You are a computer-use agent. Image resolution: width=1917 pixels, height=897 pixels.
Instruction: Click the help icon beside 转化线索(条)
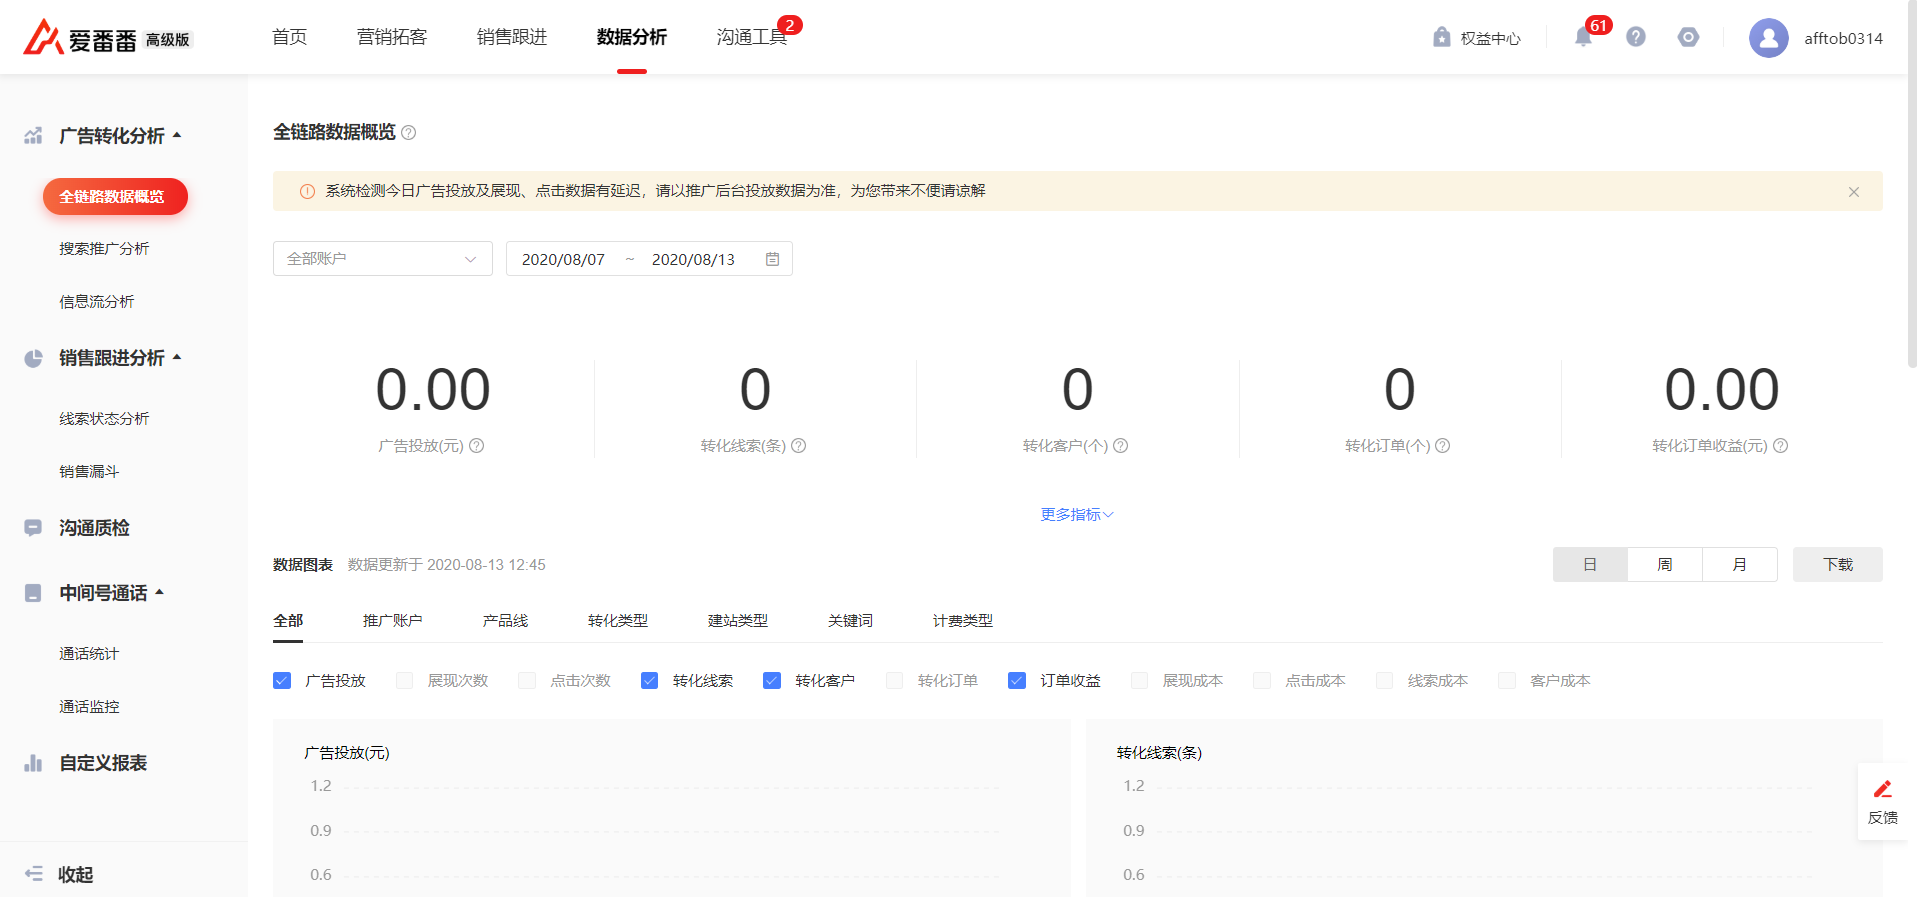coord(799,446)
